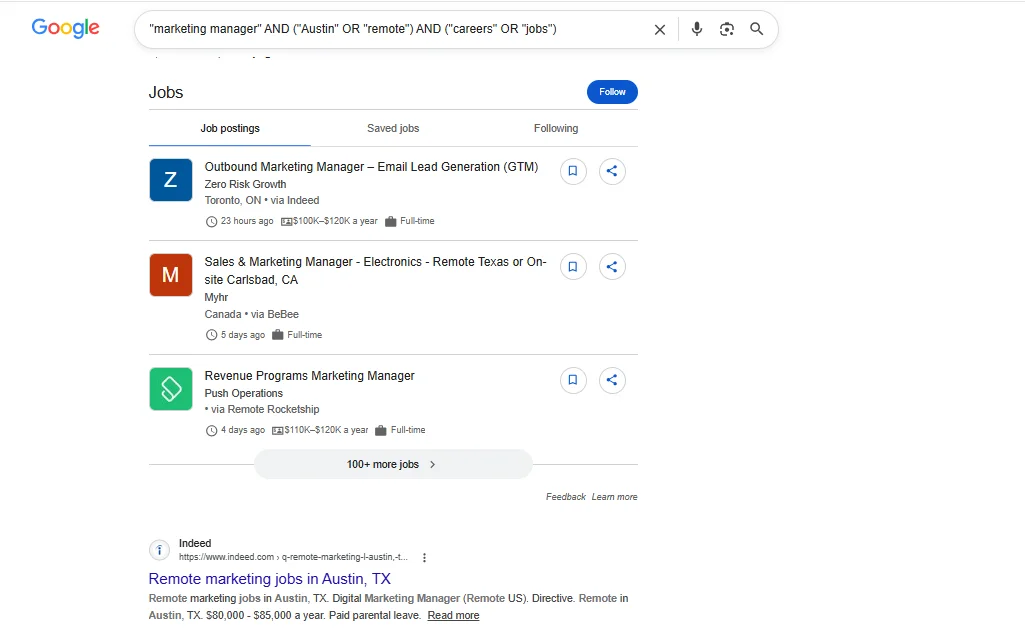Open Outbound Marketing Manager job posting
The image size is (1025, 639).
pyautogui.click(x=371, y=167)
